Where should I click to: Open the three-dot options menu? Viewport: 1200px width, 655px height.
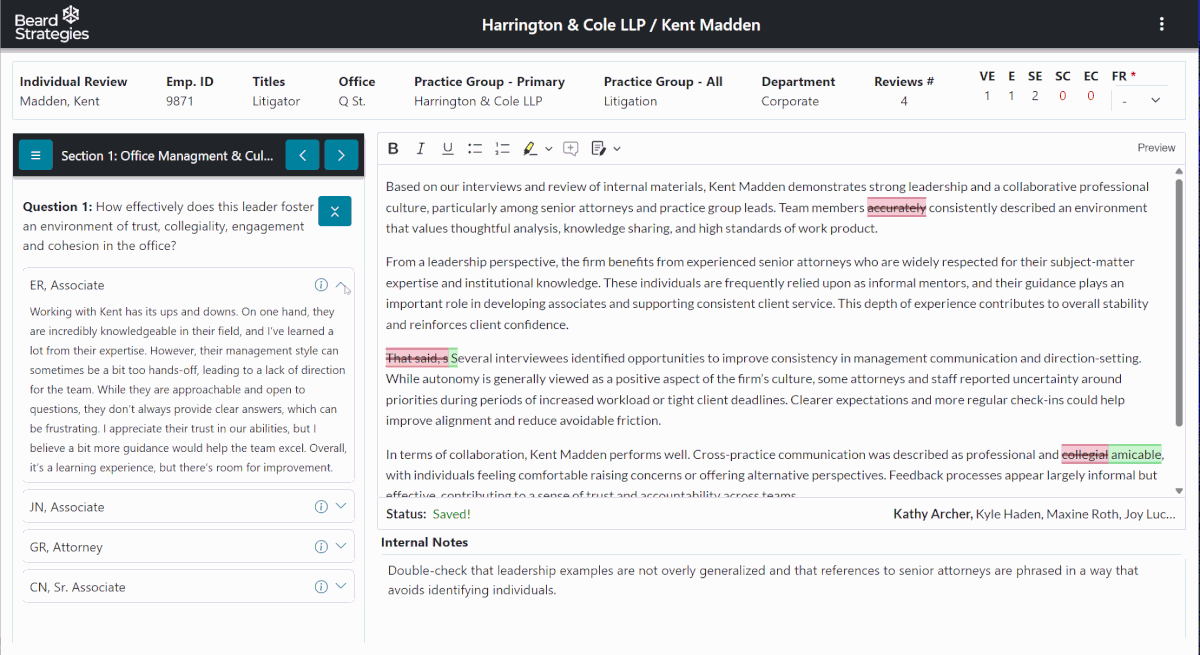tap(1161, 24)
